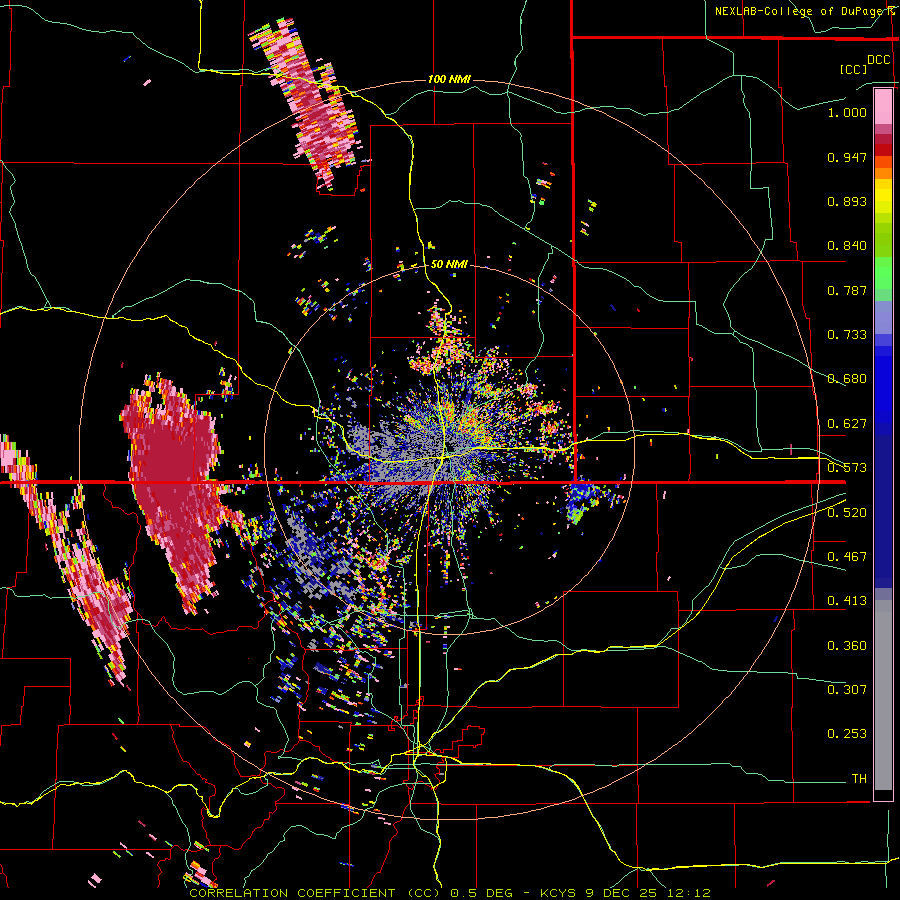Click the dark navy segment of the color bar
Viewport: 900px width, 900px height.
[x=883, y=511]
